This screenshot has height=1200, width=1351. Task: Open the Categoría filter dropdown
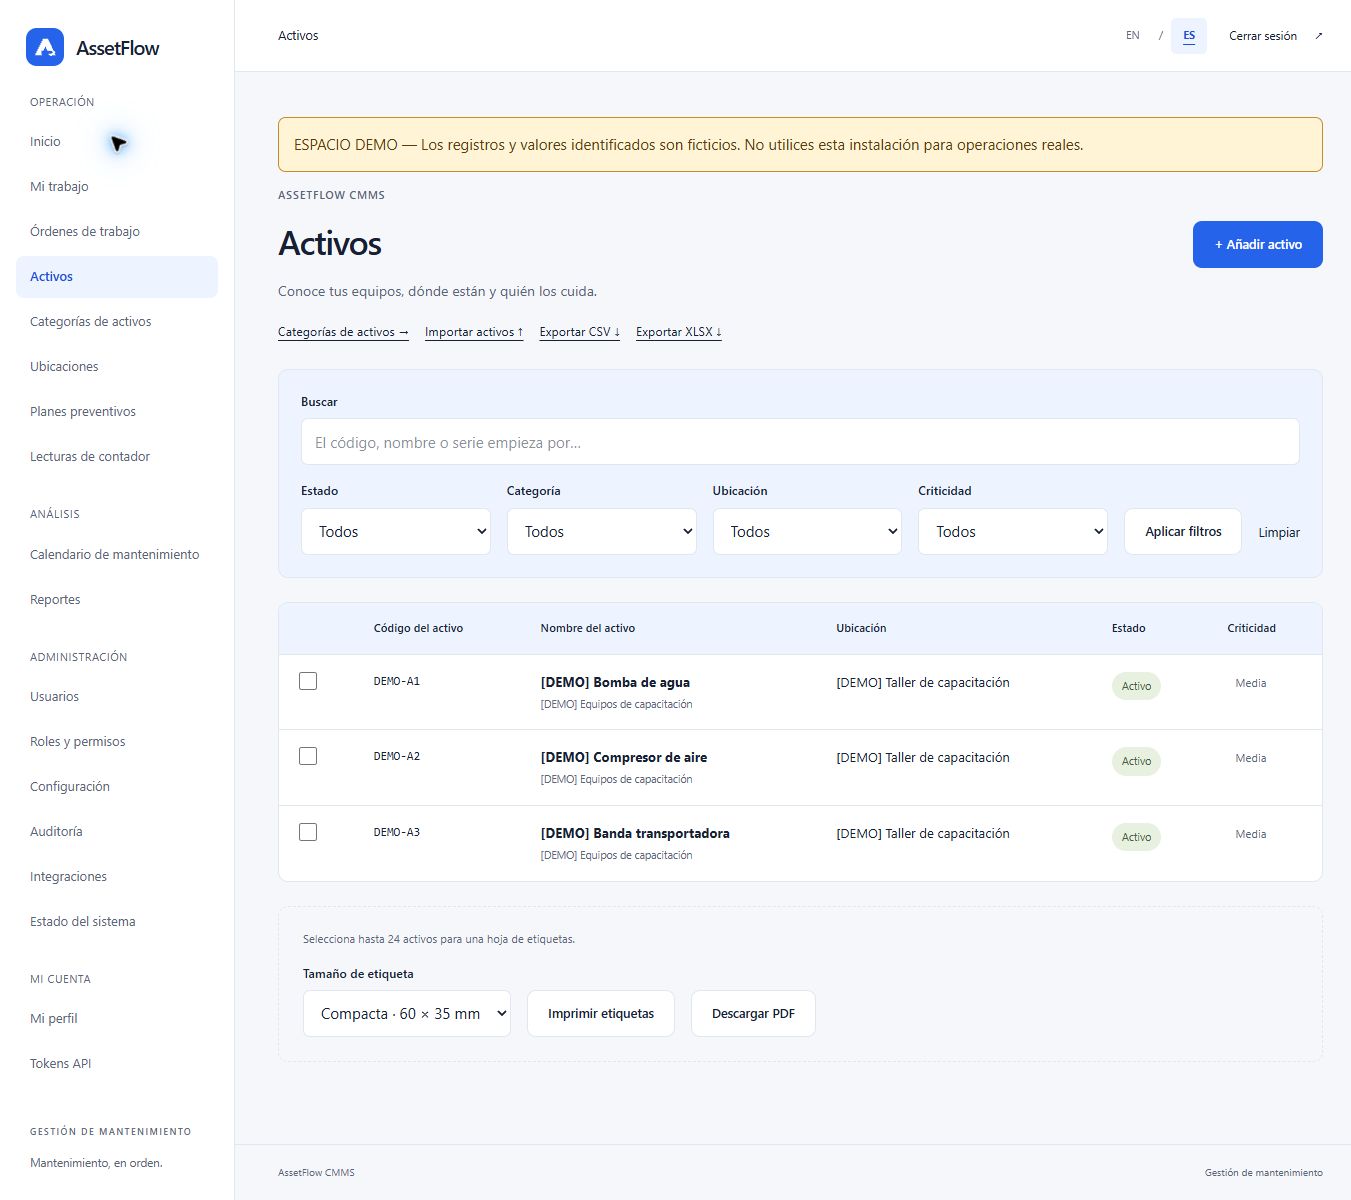[602, 532]
